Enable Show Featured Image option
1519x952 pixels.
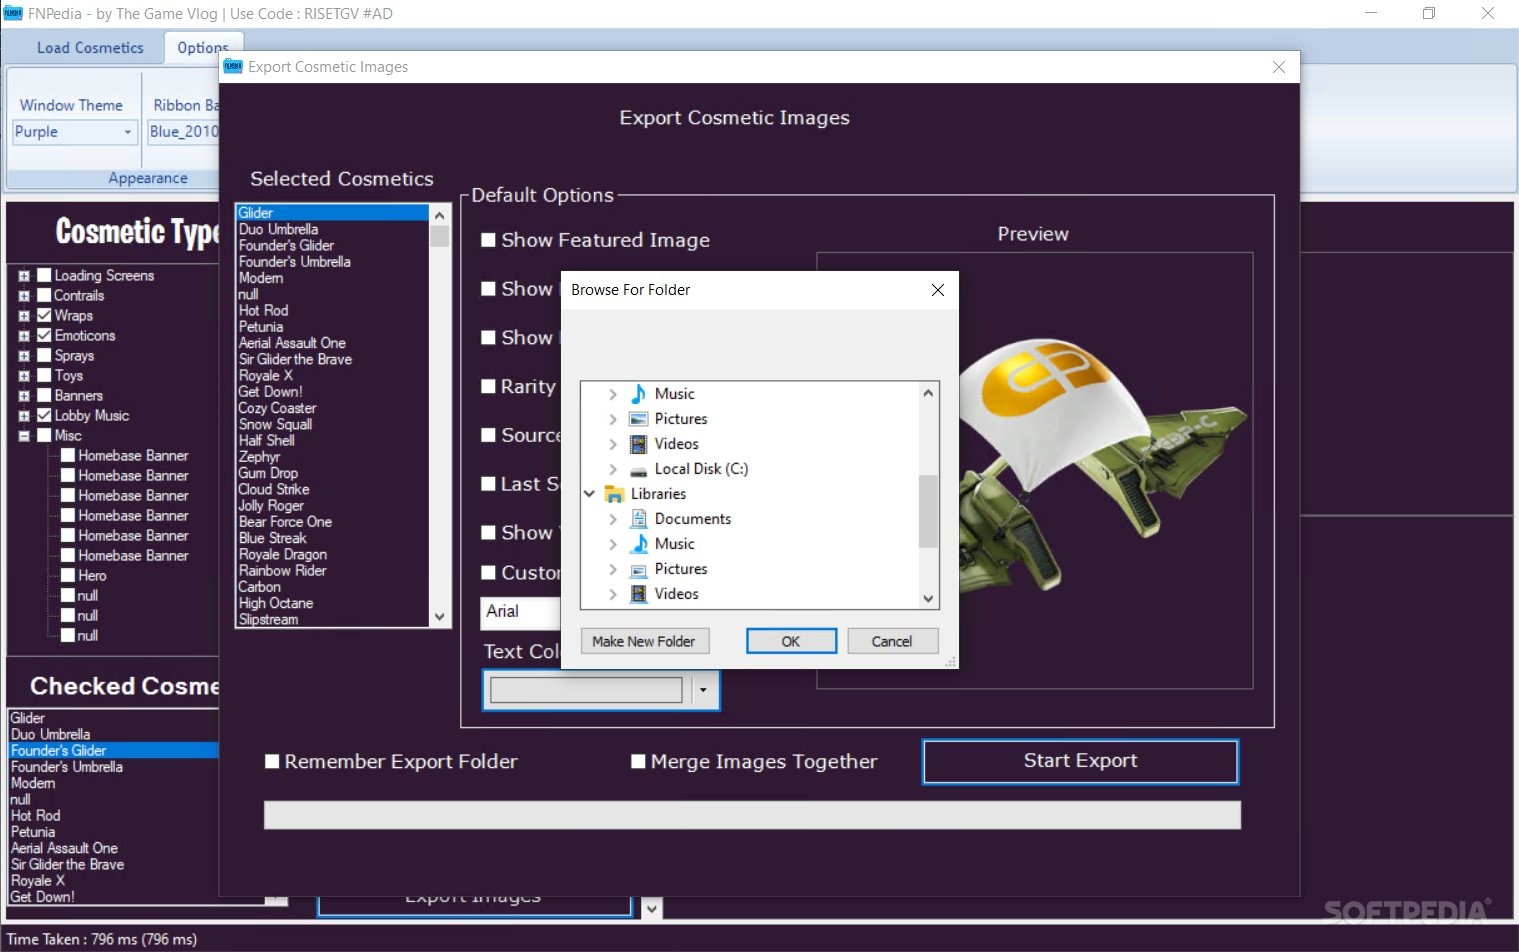coord(488,240)
